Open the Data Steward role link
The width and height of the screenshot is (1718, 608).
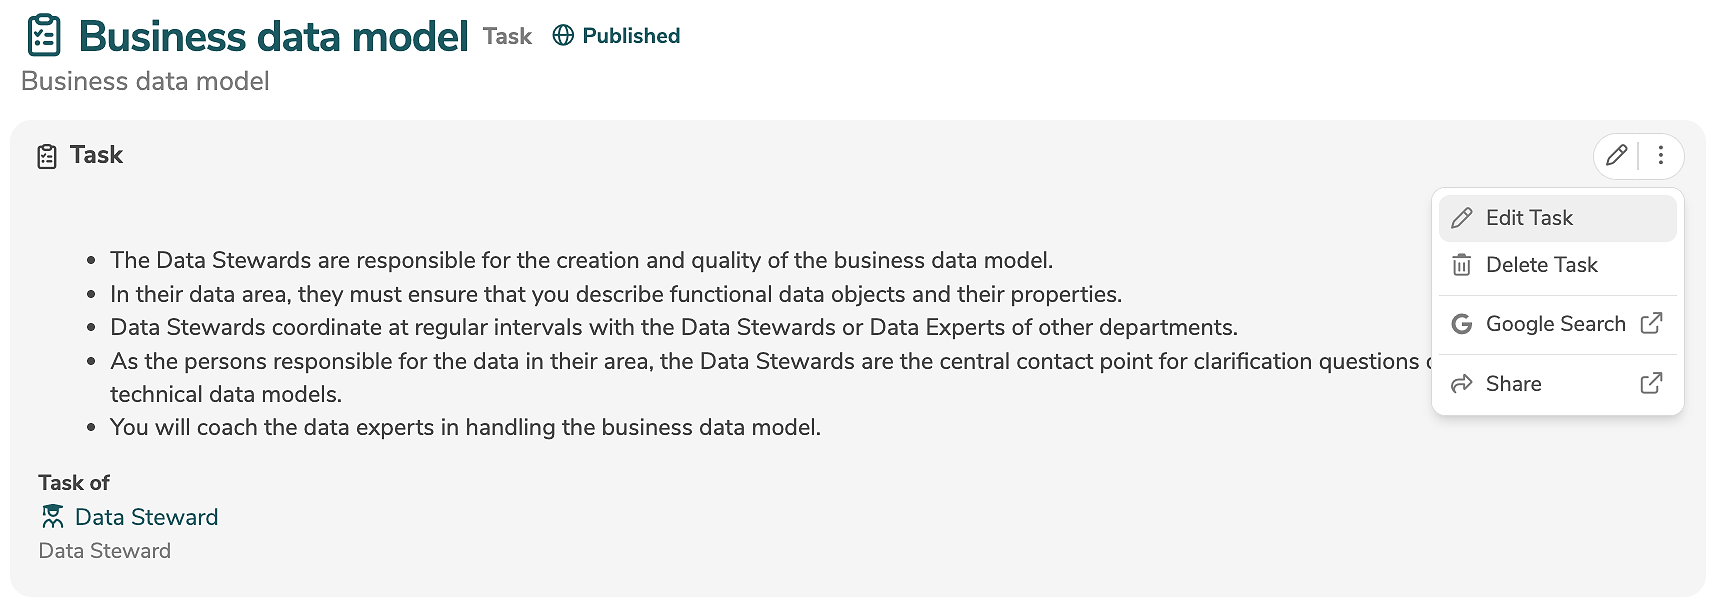coord(146,517)
